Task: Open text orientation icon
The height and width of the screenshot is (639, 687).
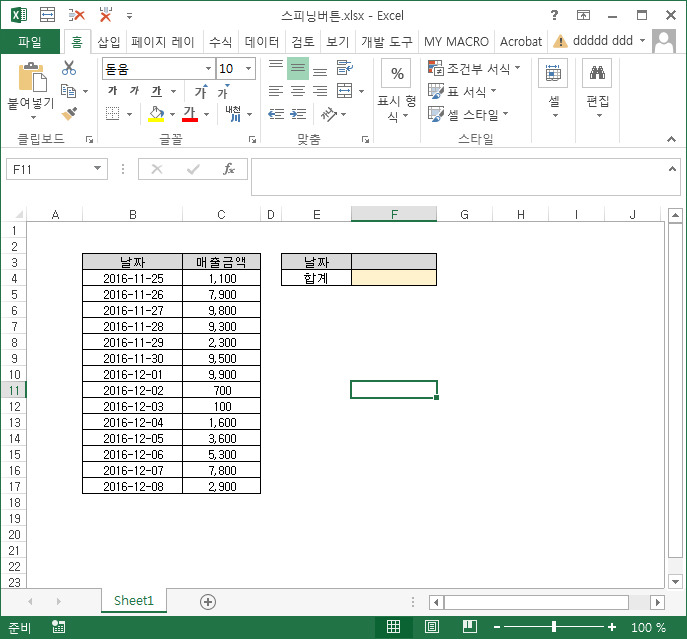Action: pyautogui.click(x=329, y=114)
